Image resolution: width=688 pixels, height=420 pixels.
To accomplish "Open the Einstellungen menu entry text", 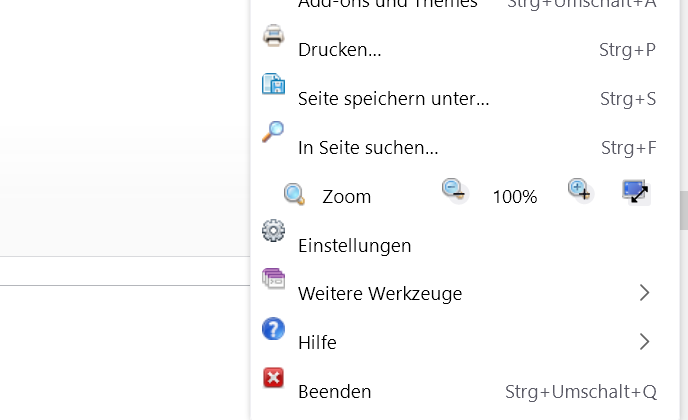I will [355, 245].
